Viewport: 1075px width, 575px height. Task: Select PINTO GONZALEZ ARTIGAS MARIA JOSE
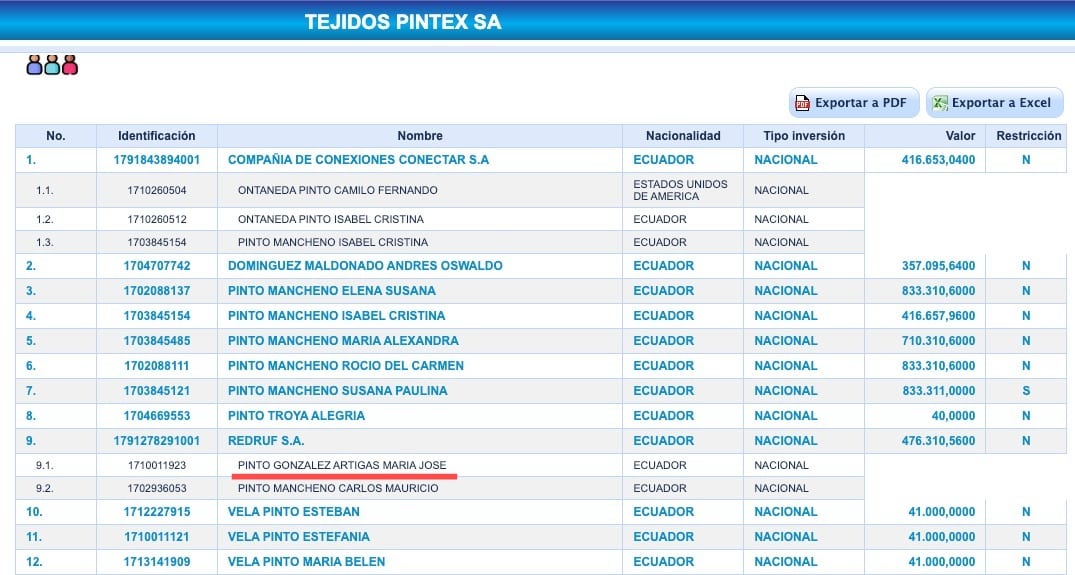[x=342, y=465]
